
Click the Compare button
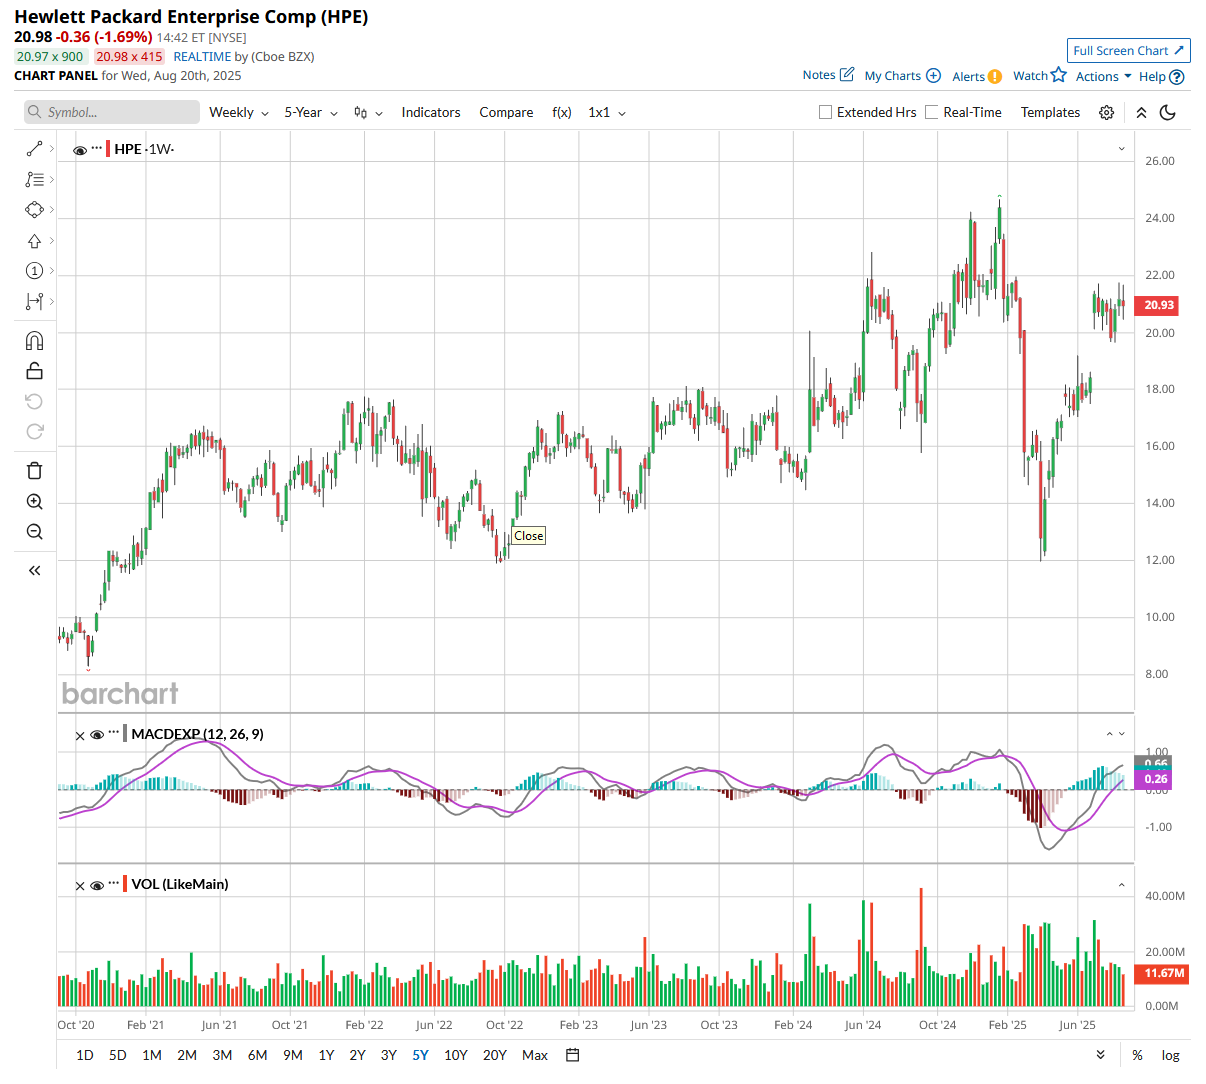[x=506, y=113]
